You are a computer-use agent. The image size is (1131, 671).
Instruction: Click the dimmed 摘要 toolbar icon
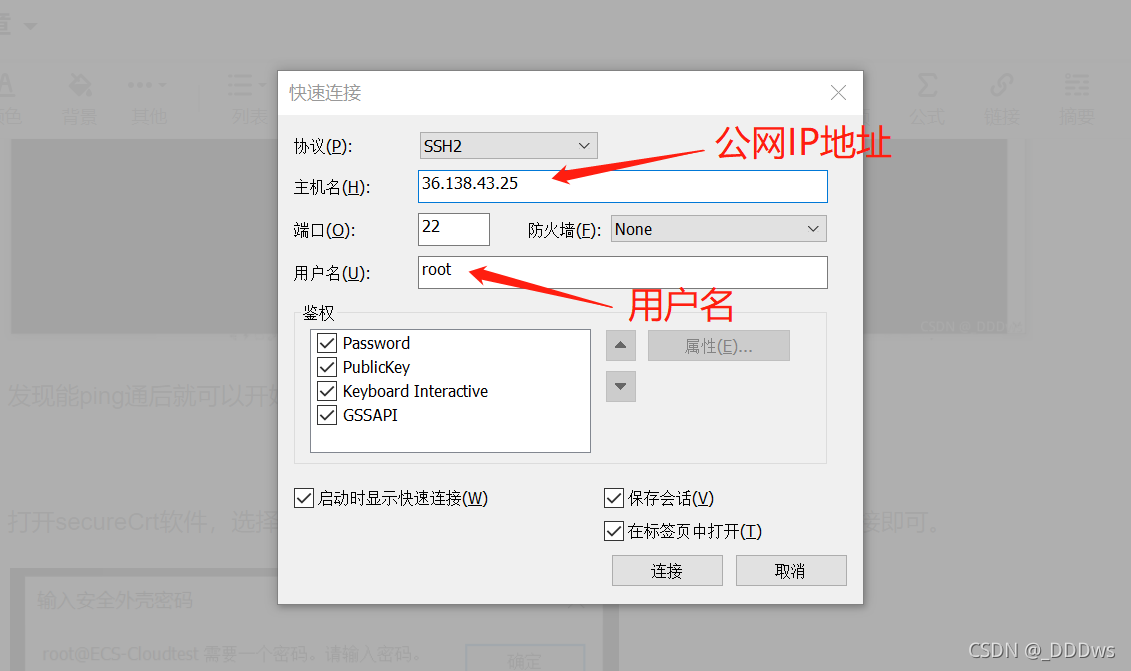click(x=1076, y=86)
